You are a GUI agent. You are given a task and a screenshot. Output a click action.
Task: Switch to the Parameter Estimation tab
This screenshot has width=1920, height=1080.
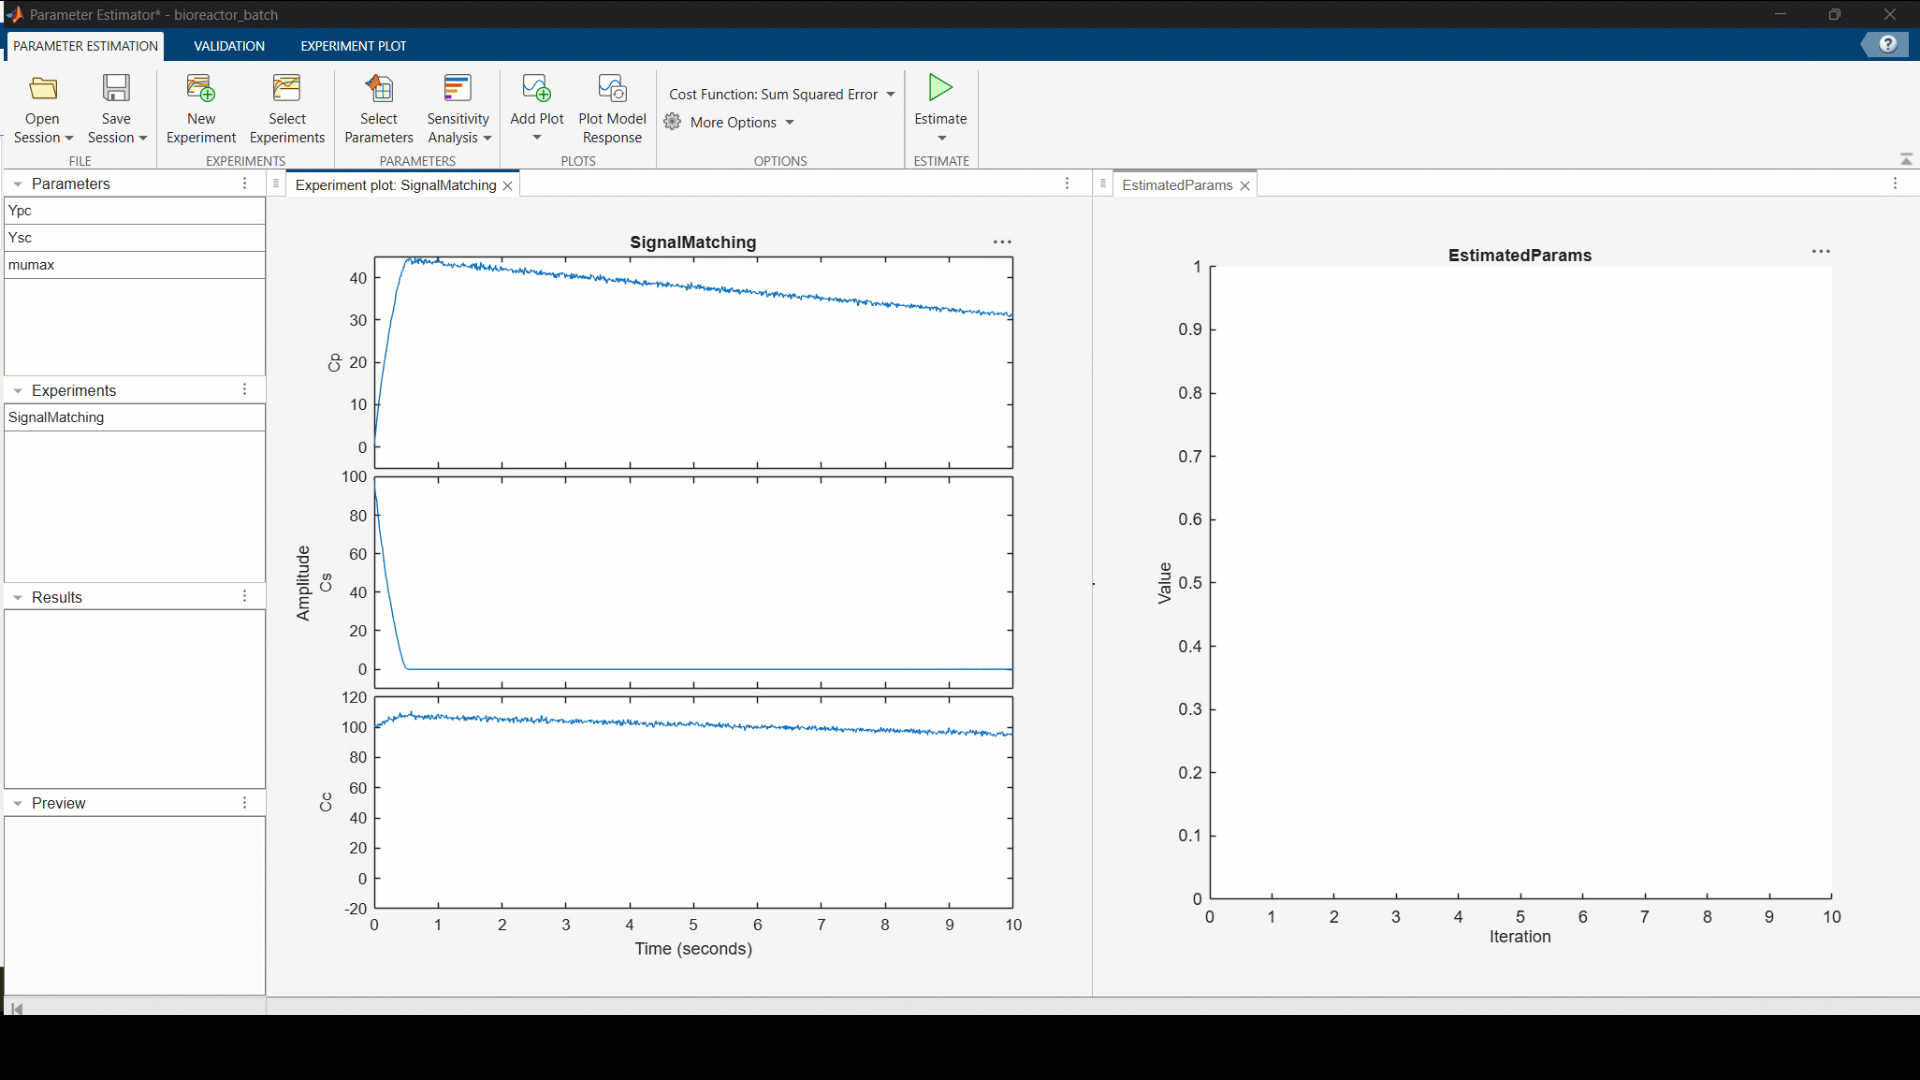click(86, 46)
